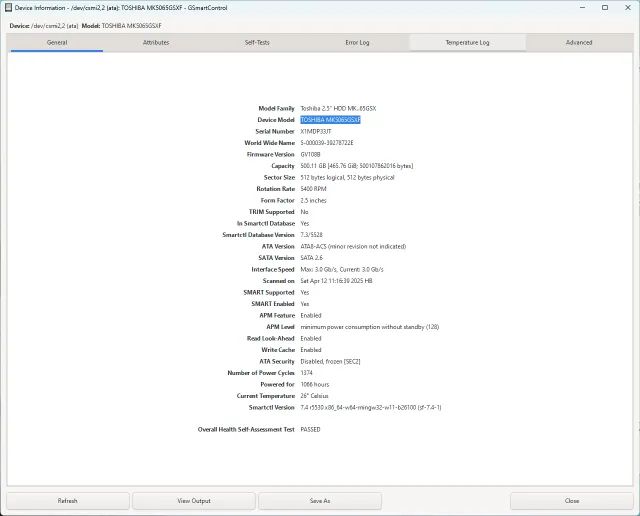Maximize the Device Information window
Screen dimensions: 640x516
click(x=605, y=7)
